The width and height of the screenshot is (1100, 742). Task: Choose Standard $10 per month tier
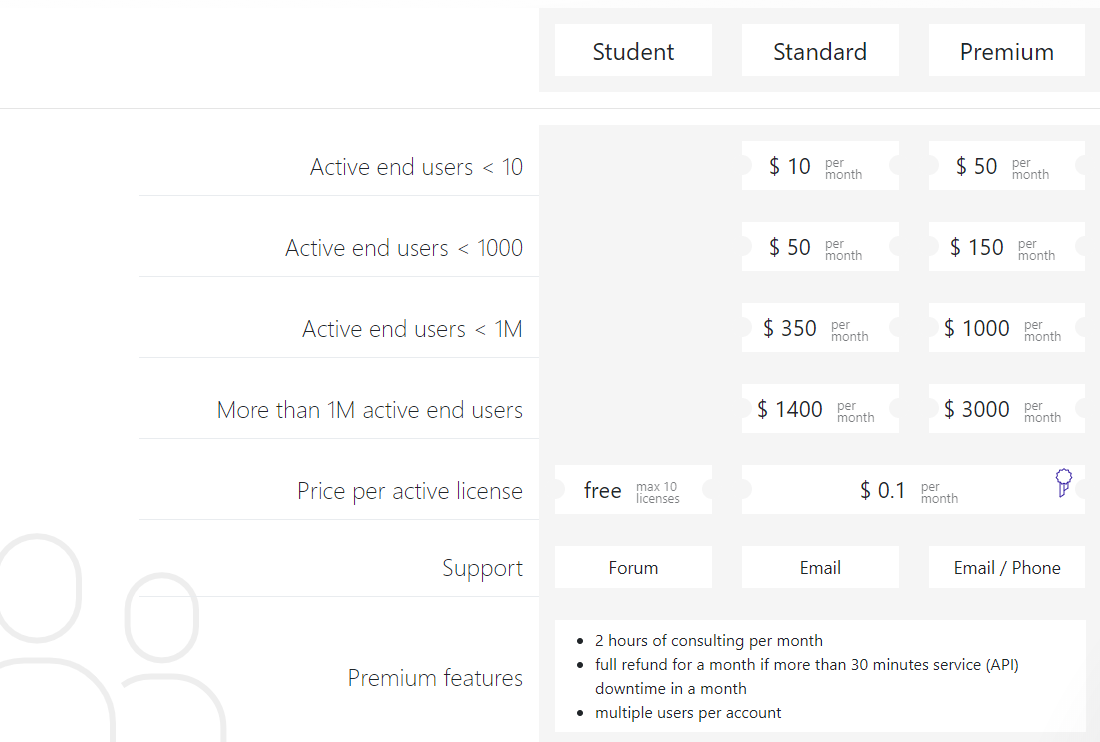pos(820,166)
